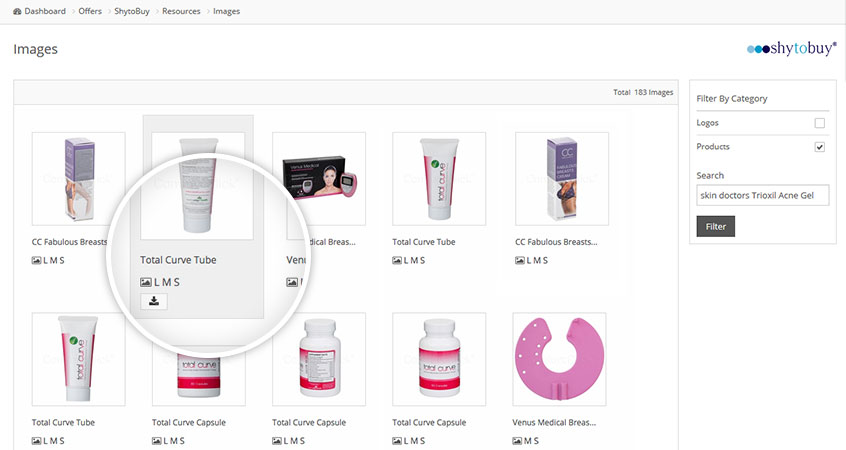The image size is (846, 450).
Task: Click 'CC Fabulous Breasts...' label under bra box
Action: (x=556, y=242)
